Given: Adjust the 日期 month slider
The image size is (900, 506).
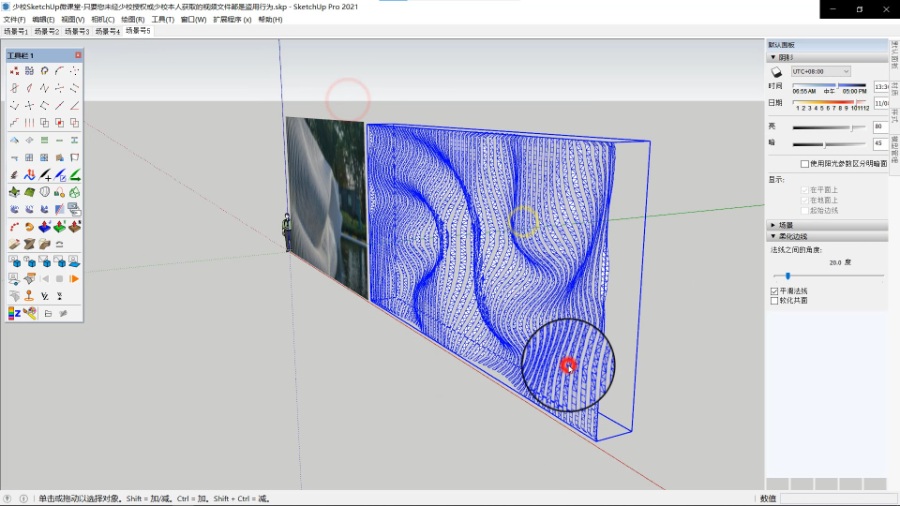Looking at the screenshot, I should pos(830,102).
